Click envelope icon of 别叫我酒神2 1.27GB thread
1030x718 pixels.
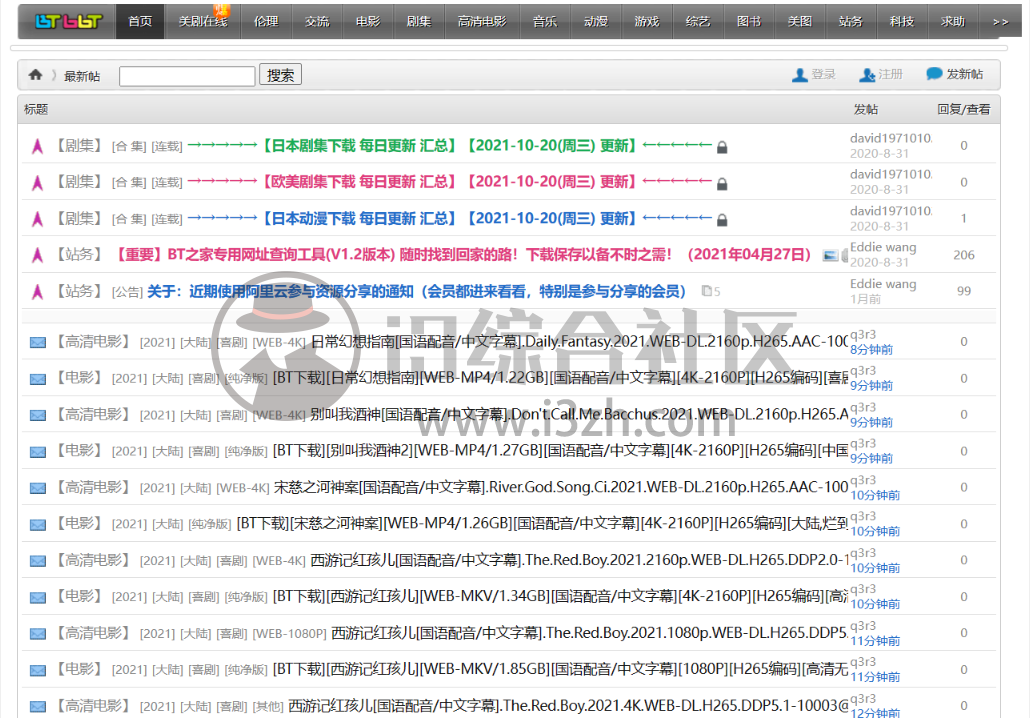[x=38, y=452]
